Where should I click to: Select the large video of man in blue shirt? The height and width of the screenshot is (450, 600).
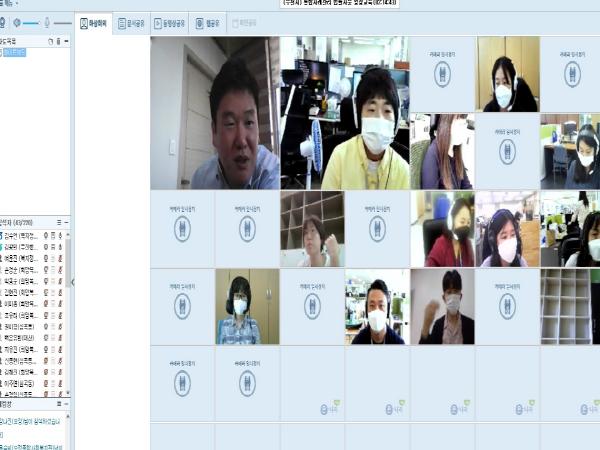[x=215, y=113]
